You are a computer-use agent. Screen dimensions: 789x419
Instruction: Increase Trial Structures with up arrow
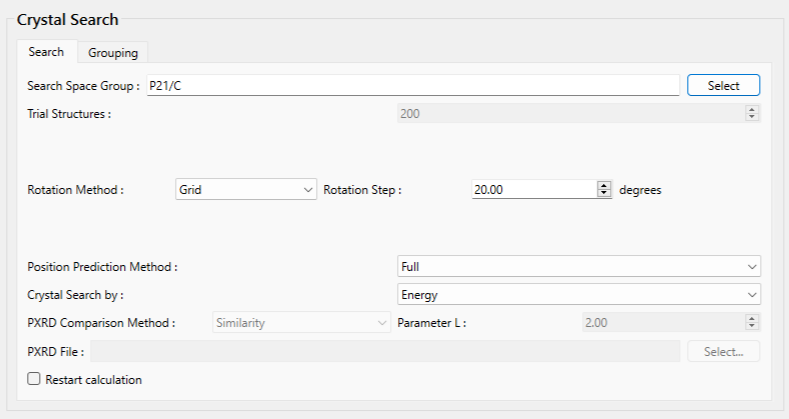coord(752,109)
